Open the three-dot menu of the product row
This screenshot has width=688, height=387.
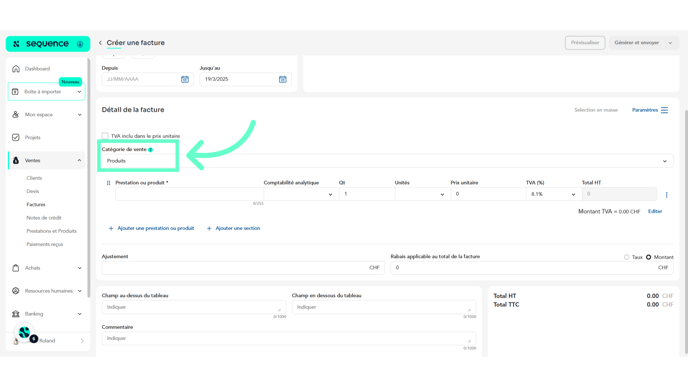666,195
